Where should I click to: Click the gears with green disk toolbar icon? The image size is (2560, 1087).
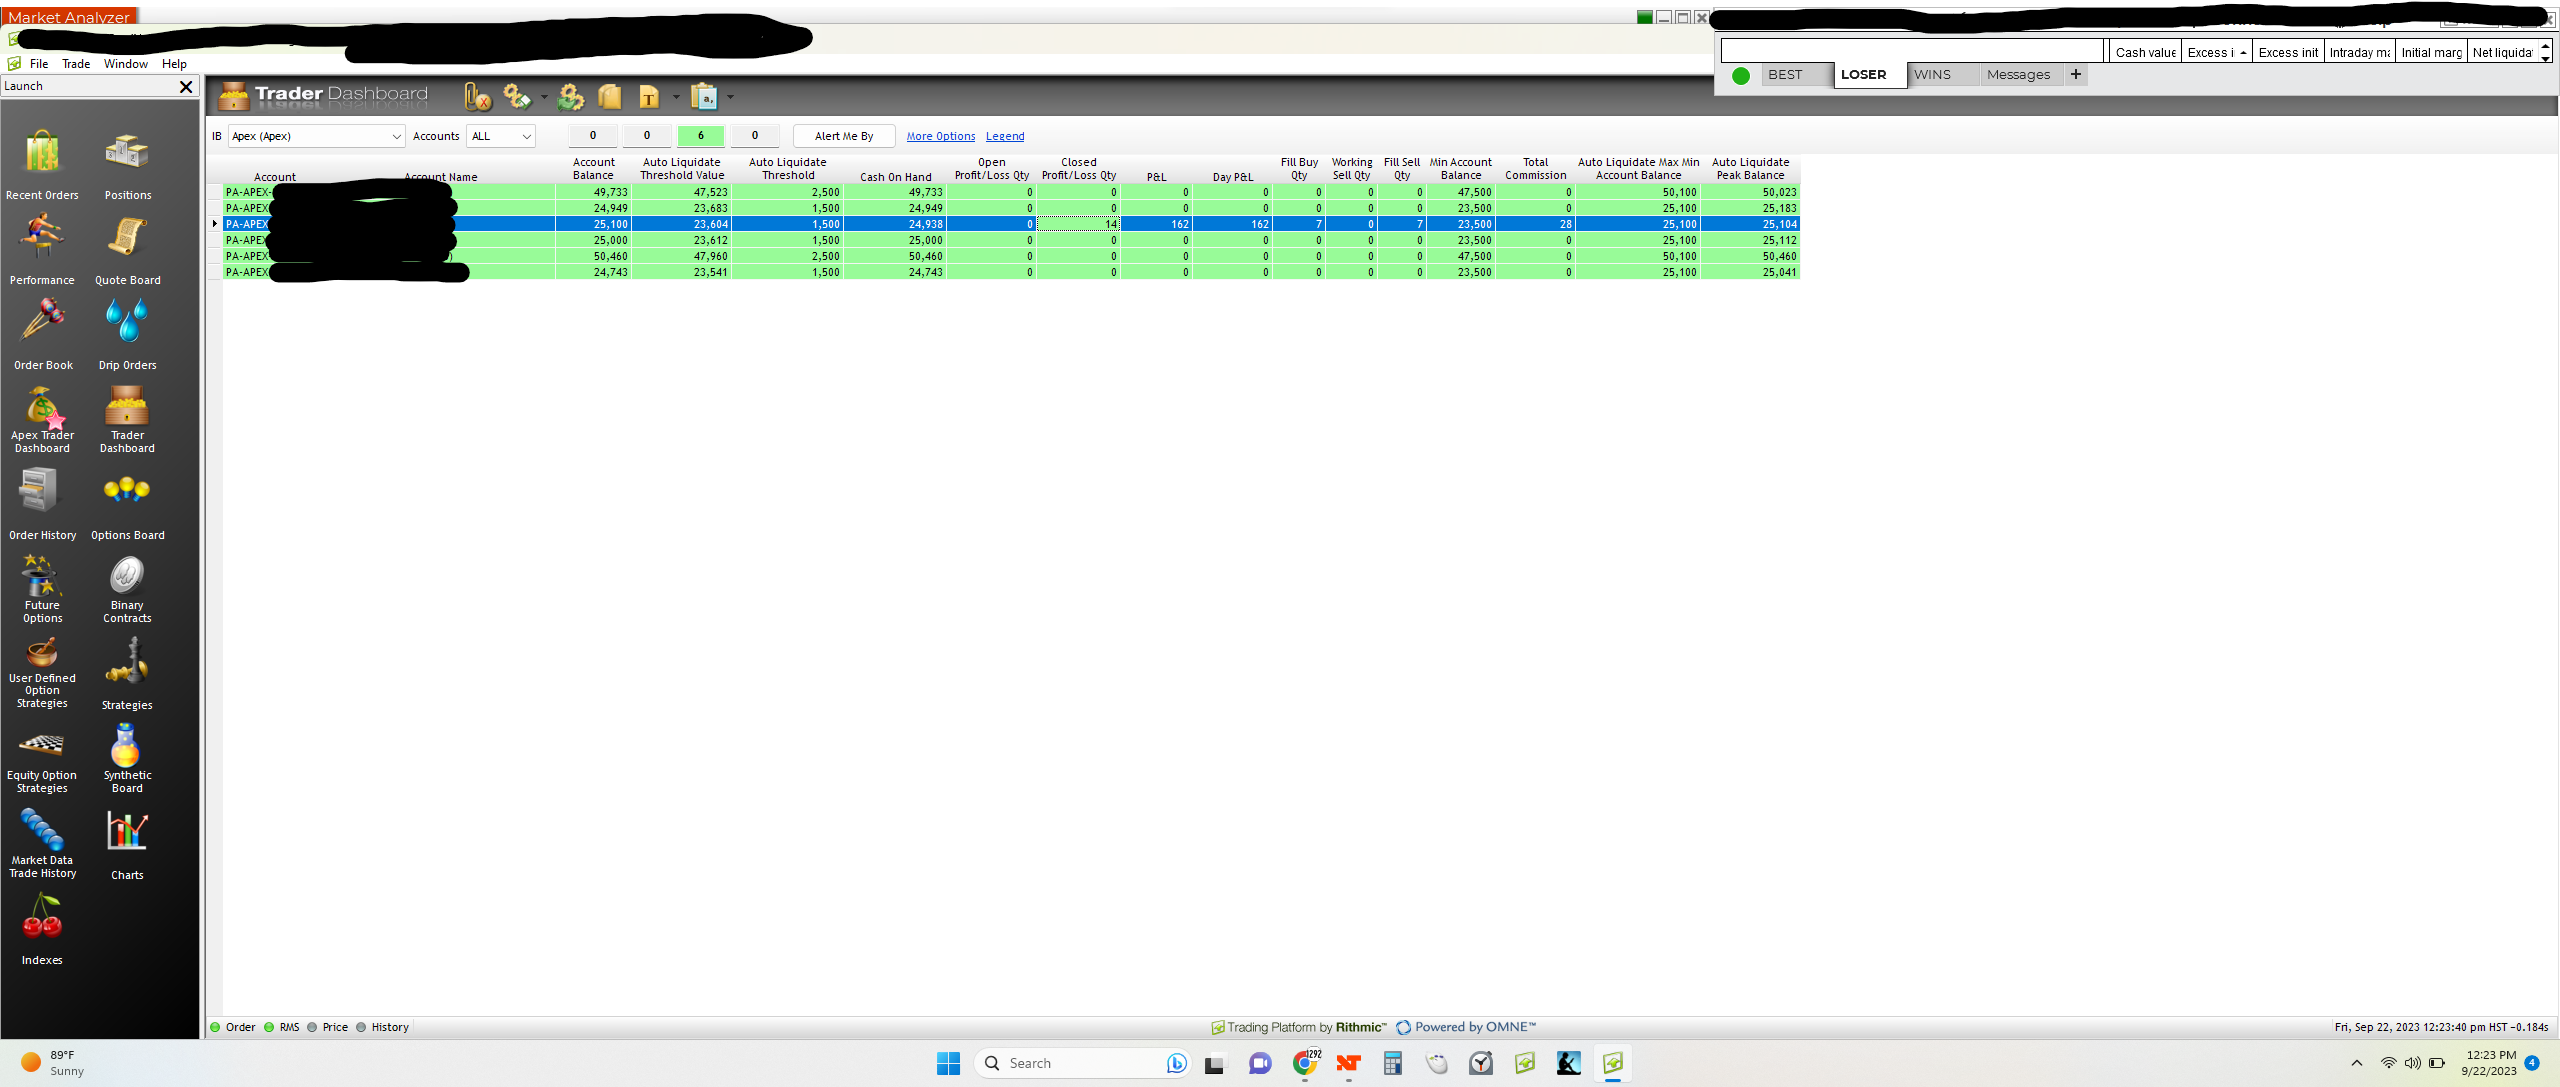click(x=517, y=97)
